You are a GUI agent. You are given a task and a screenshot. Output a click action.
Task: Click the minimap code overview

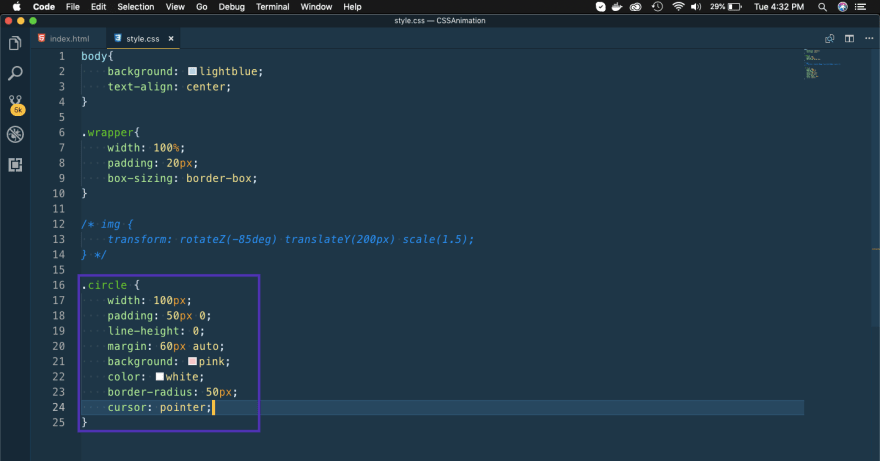821,65
